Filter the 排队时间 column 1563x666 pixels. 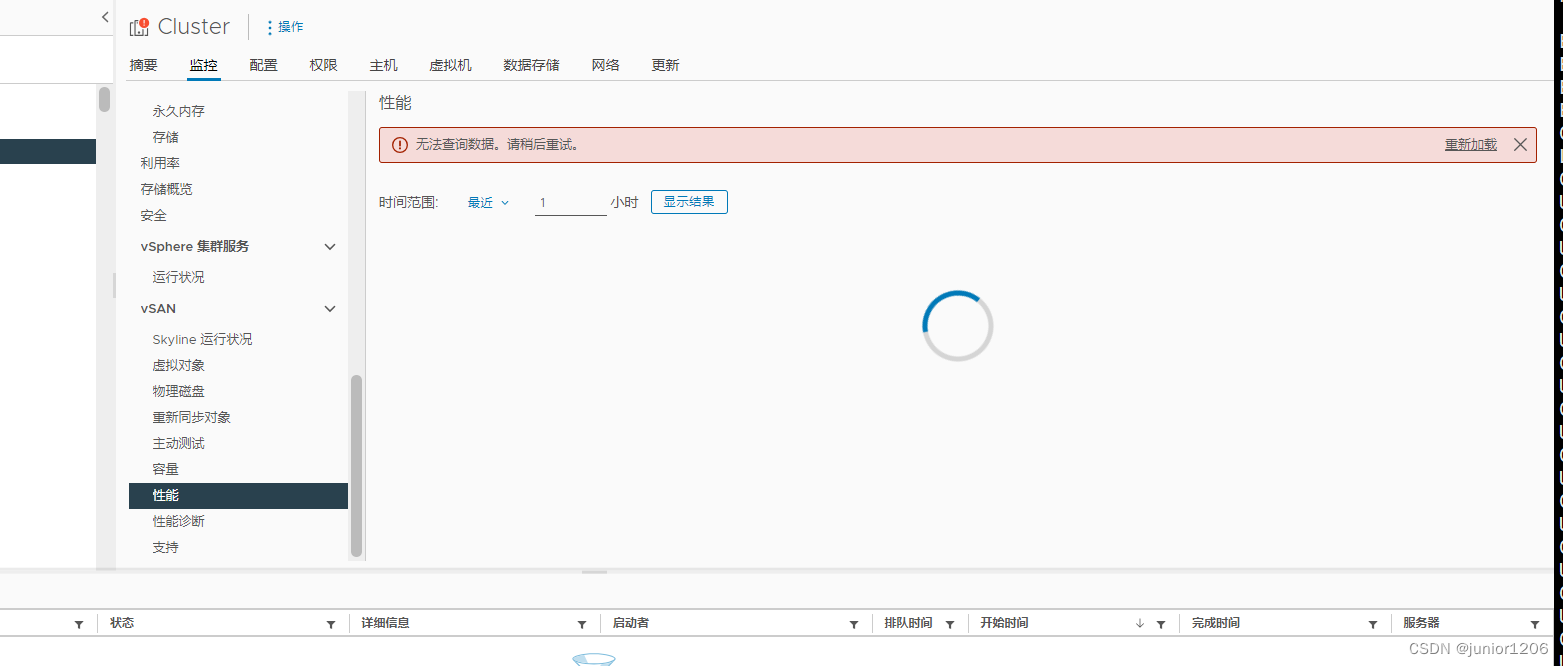950,624
